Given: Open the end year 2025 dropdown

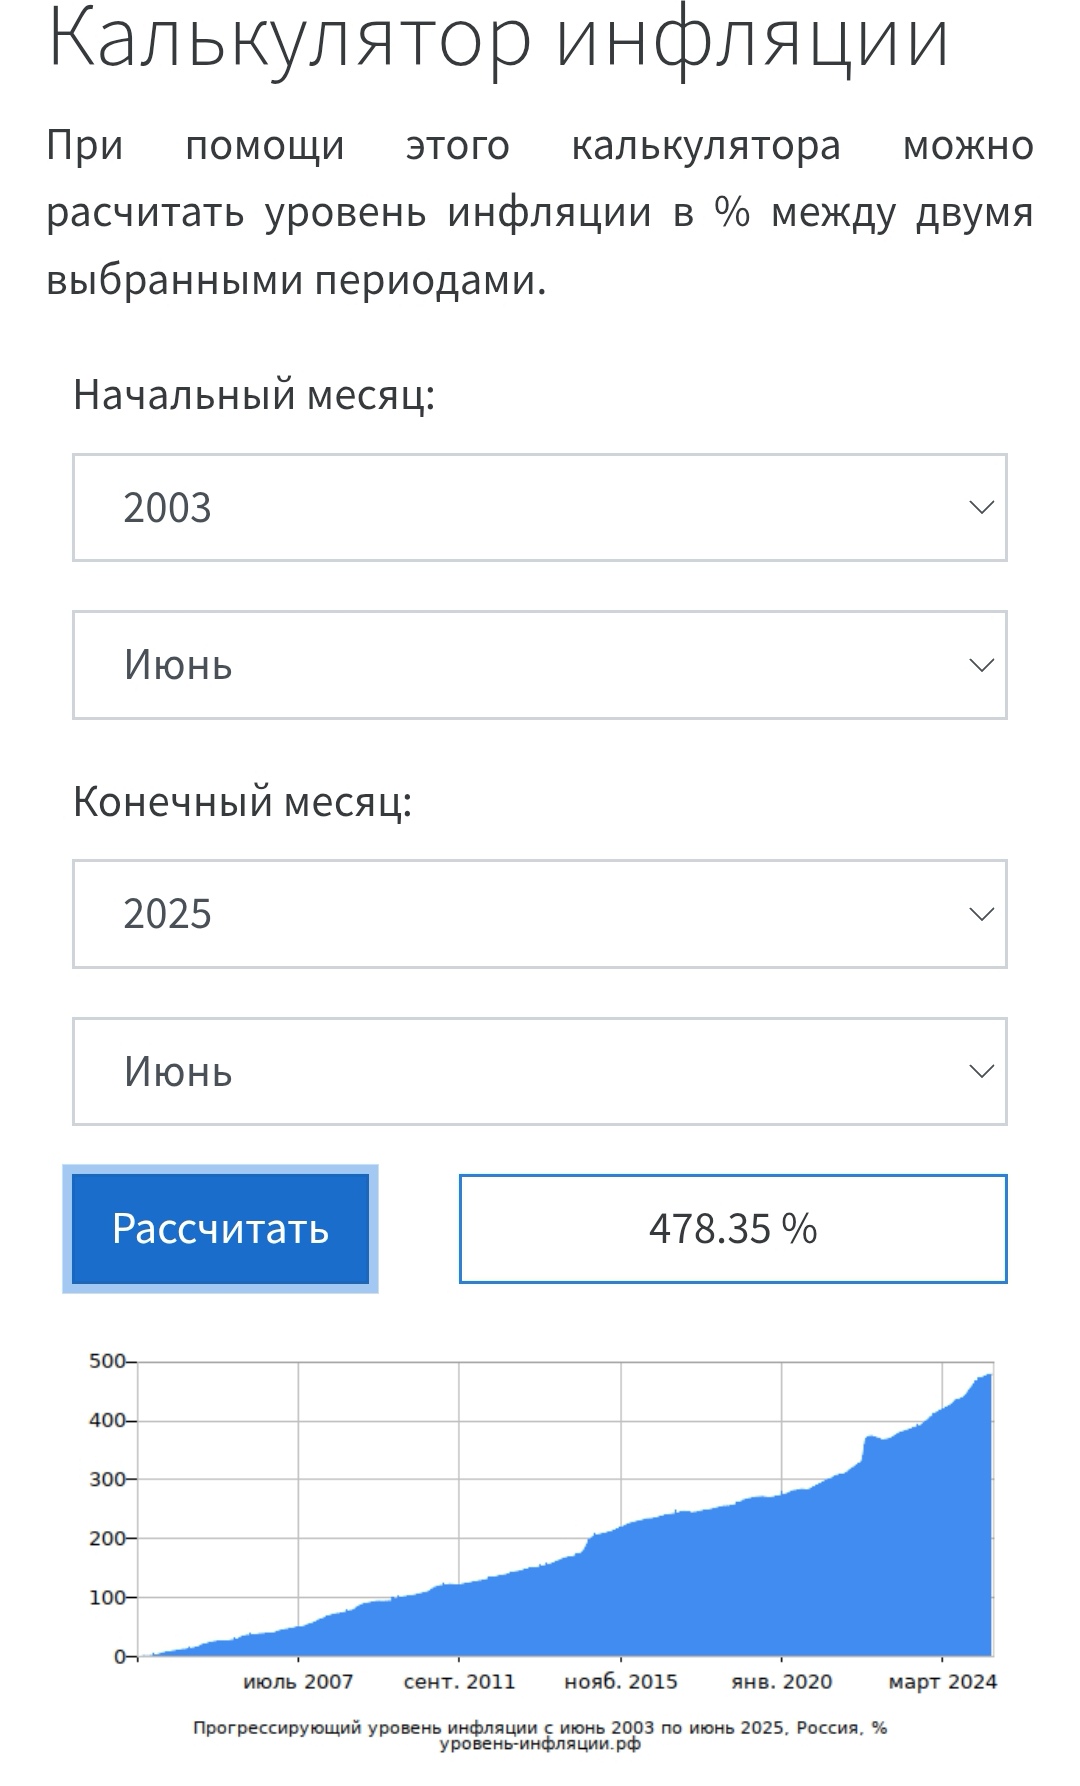Looking at the screenshot, I should pos(539,914).
